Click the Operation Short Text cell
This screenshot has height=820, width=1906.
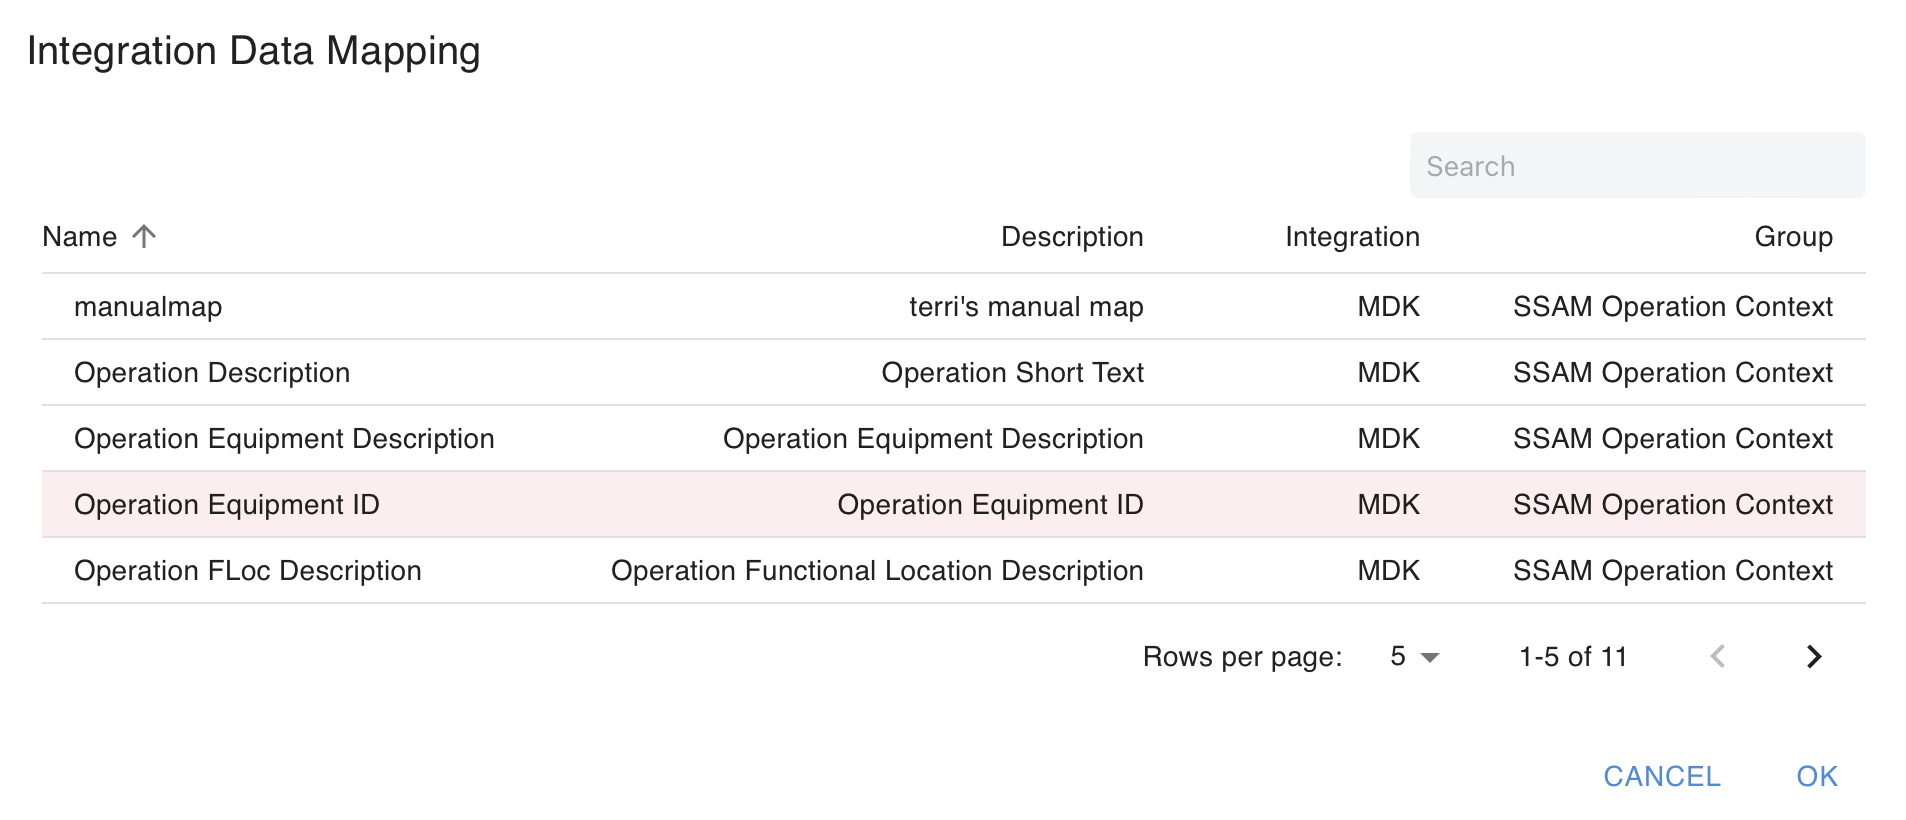click(1012, 373)
